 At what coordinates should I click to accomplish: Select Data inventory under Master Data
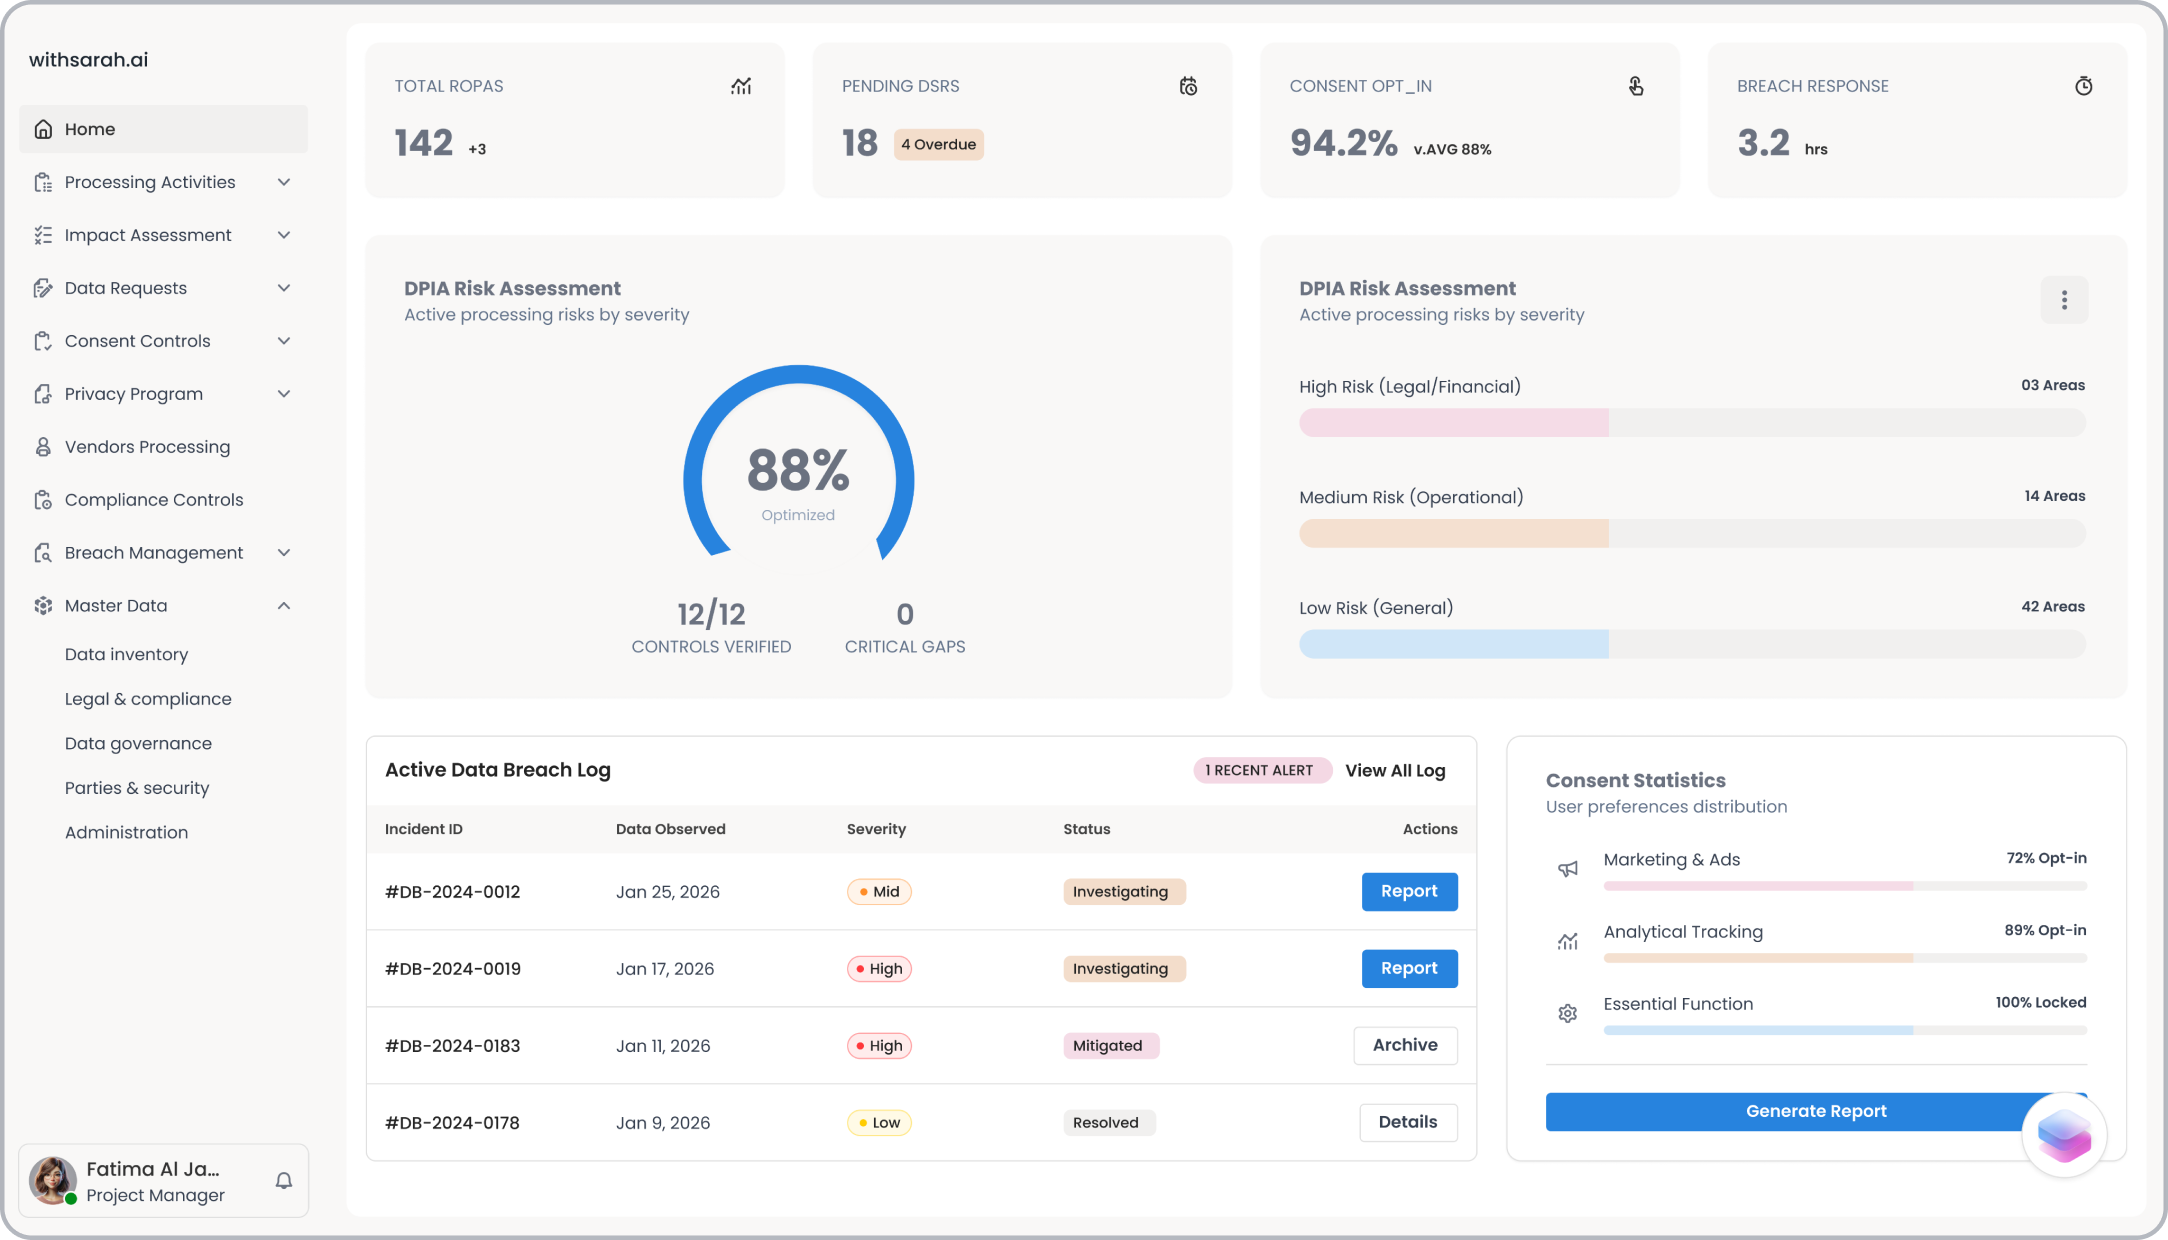tap(126, 654)
